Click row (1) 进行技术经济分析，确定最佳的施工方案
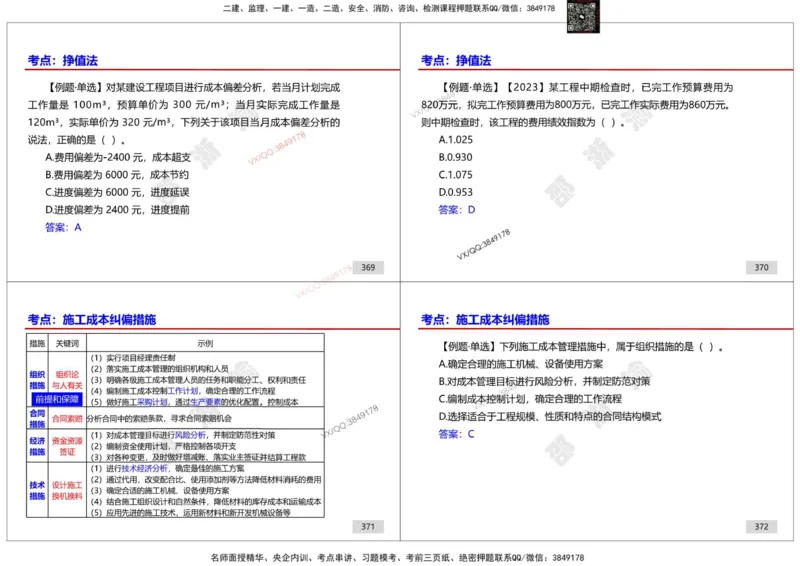This screenshot has height=566, width=800. click(167, 469)
